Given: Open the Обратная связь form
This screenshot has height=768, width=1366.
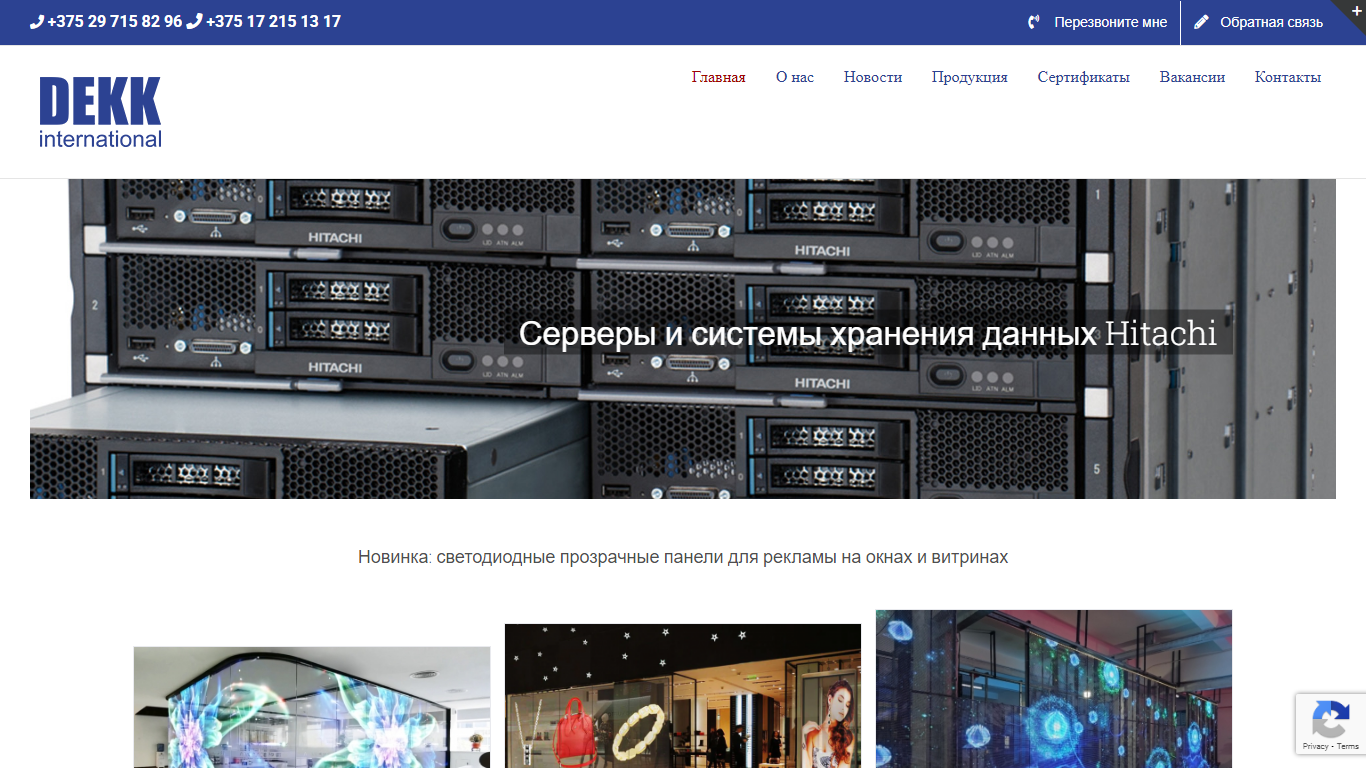Looking at the screenshot, I should point(1271,22).
